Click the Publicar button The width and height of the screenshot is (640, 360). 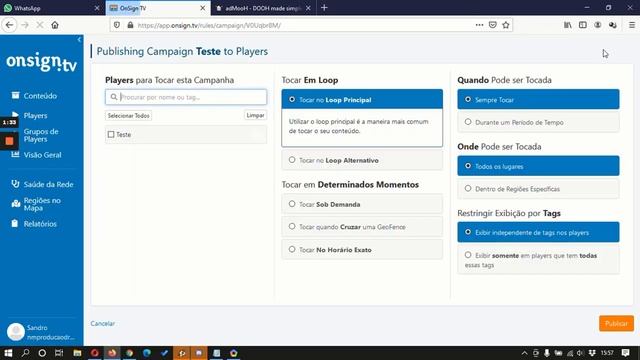click(616, 323)
